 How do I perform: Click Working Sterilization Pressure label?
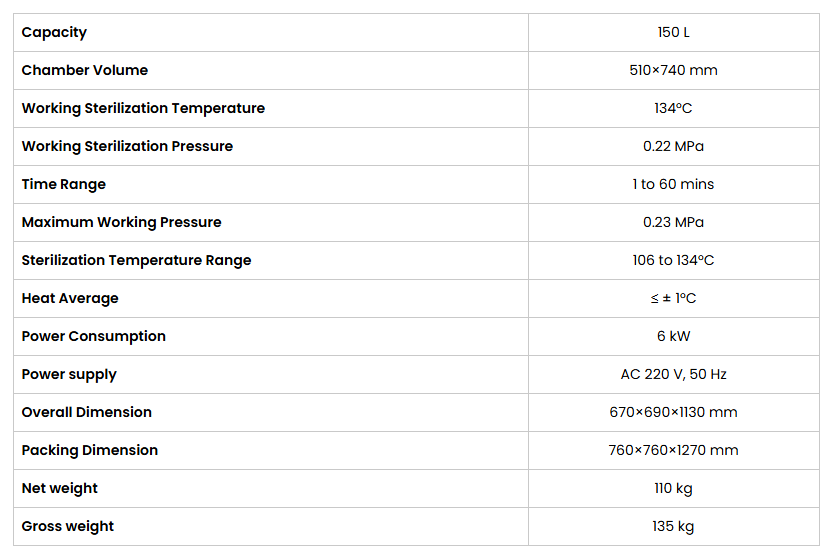point(127,146)
